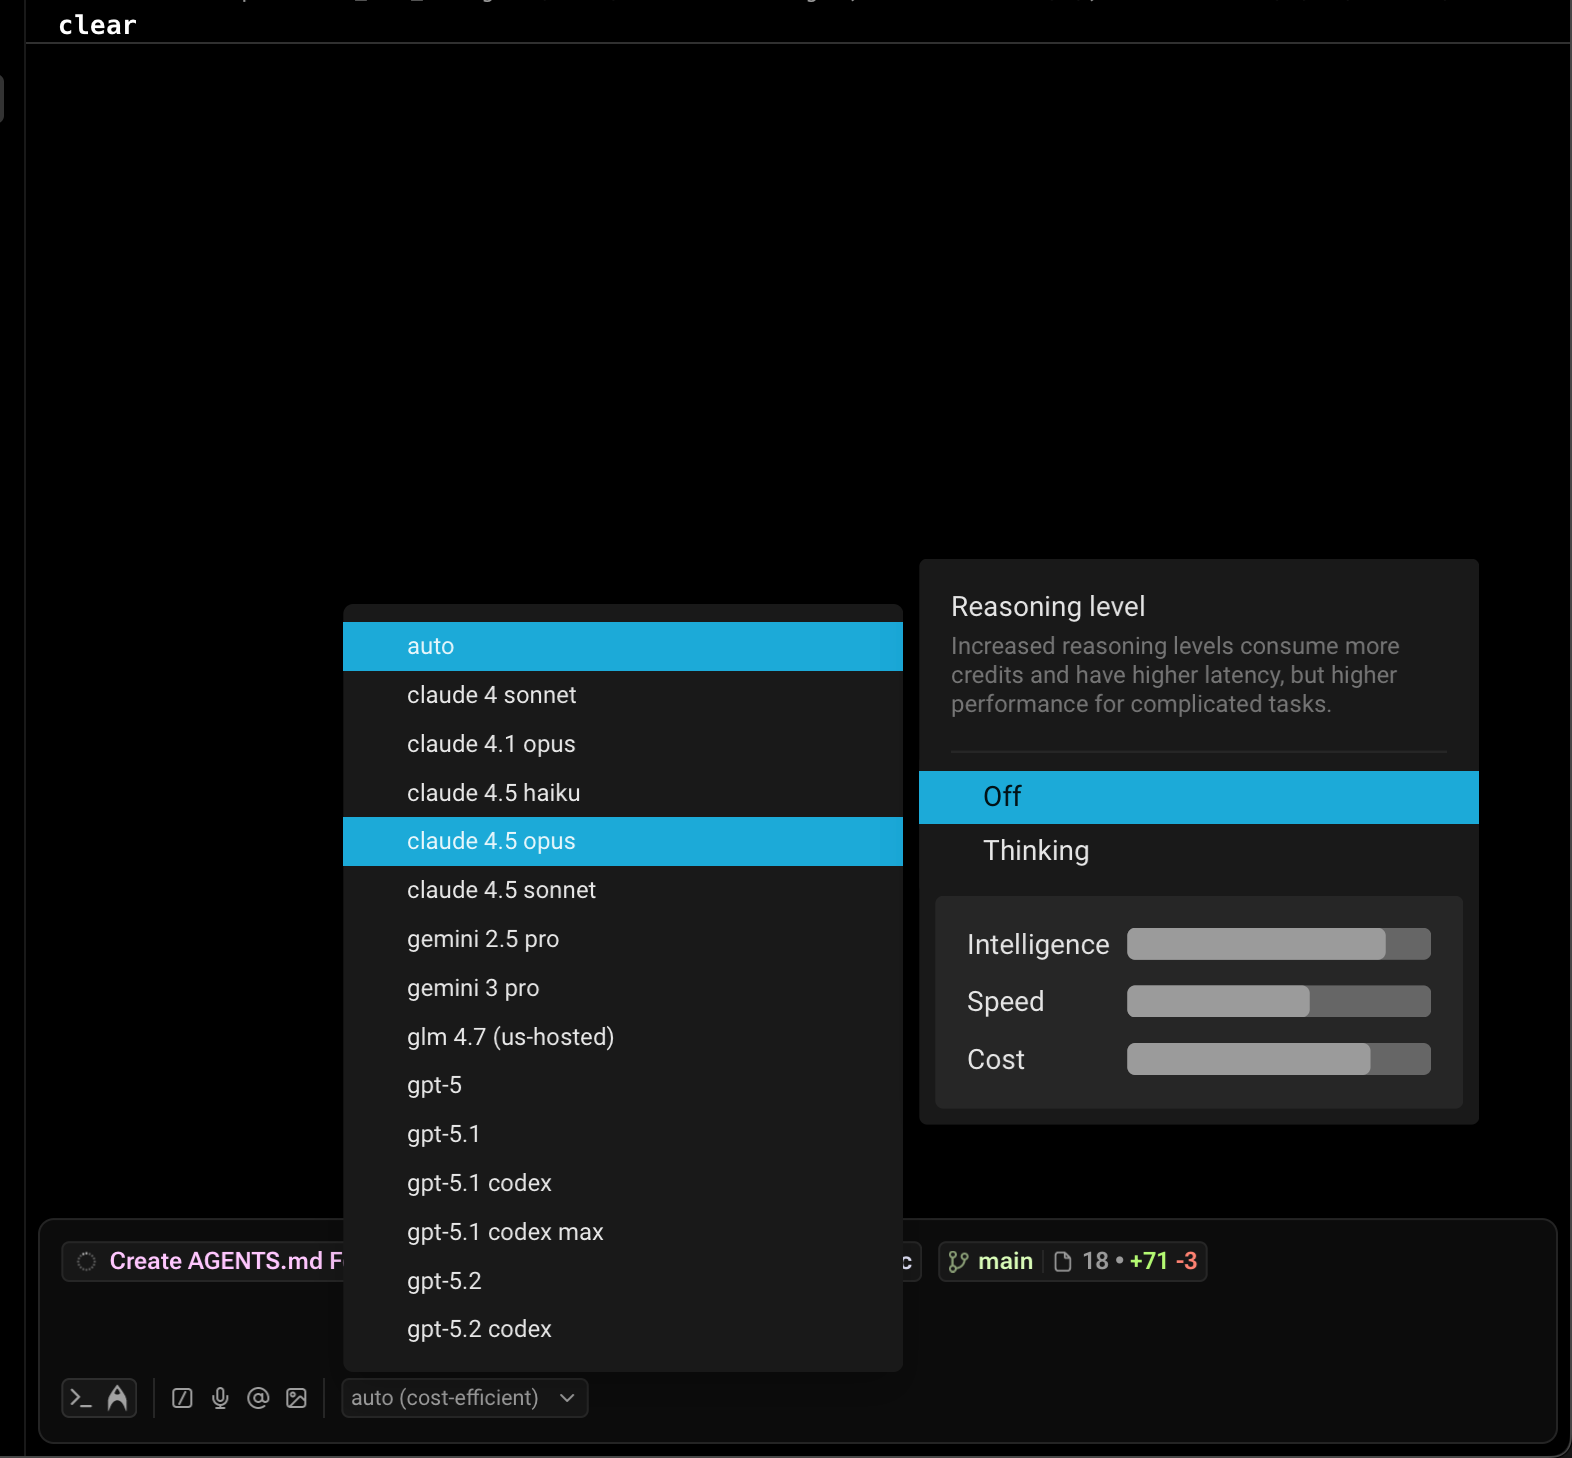Screen dimensions: 1572x1458
Task: Pick glm 4.7 (us-hosted) model
Action: click(x=623, y=1037)
